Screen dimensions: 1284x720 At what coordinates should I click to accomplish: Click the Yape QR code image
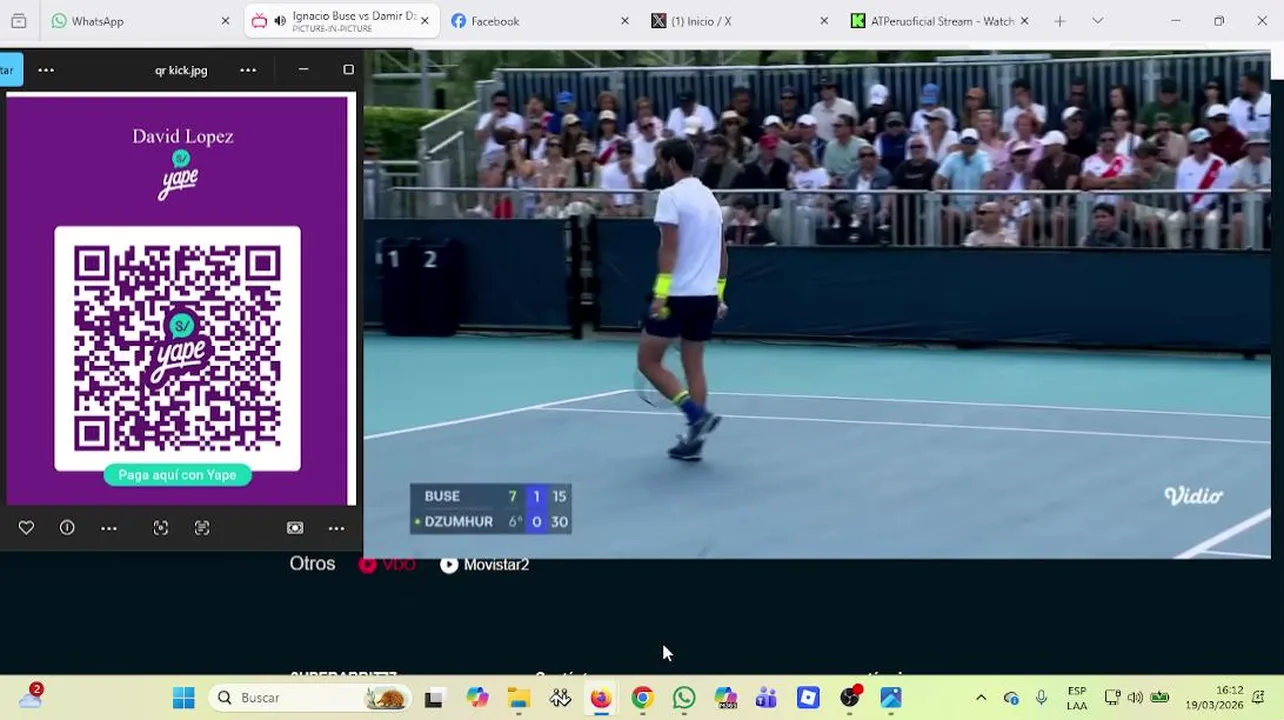point(177,348)
